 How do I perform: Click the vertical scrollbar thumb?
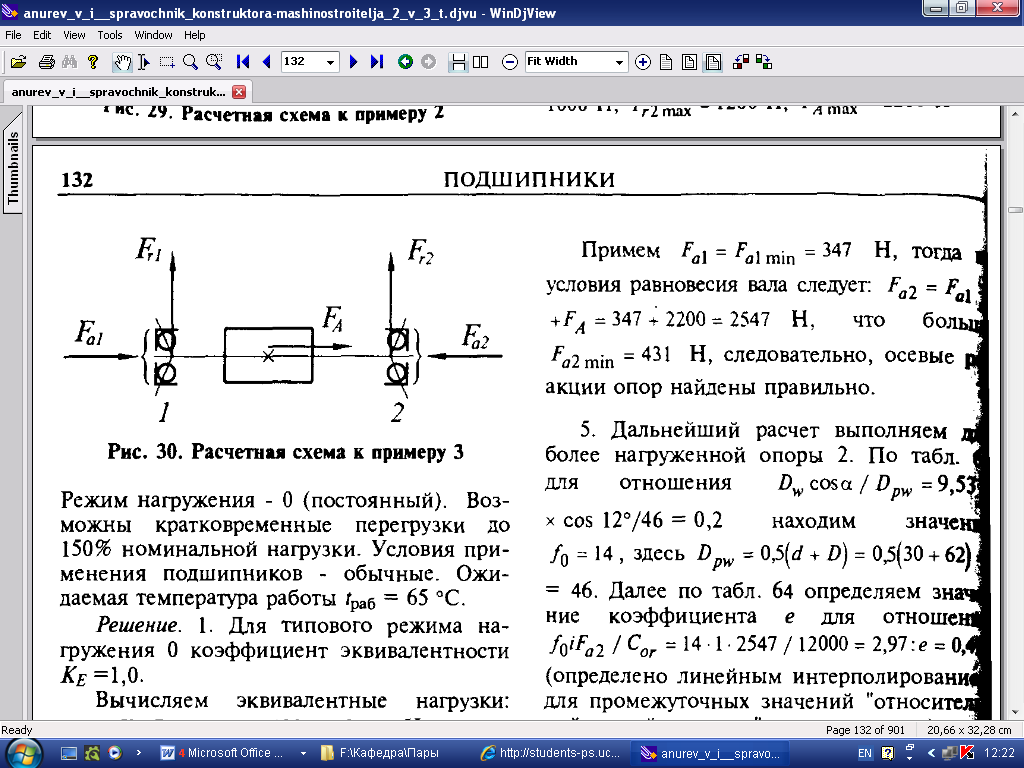(1016, 210)
